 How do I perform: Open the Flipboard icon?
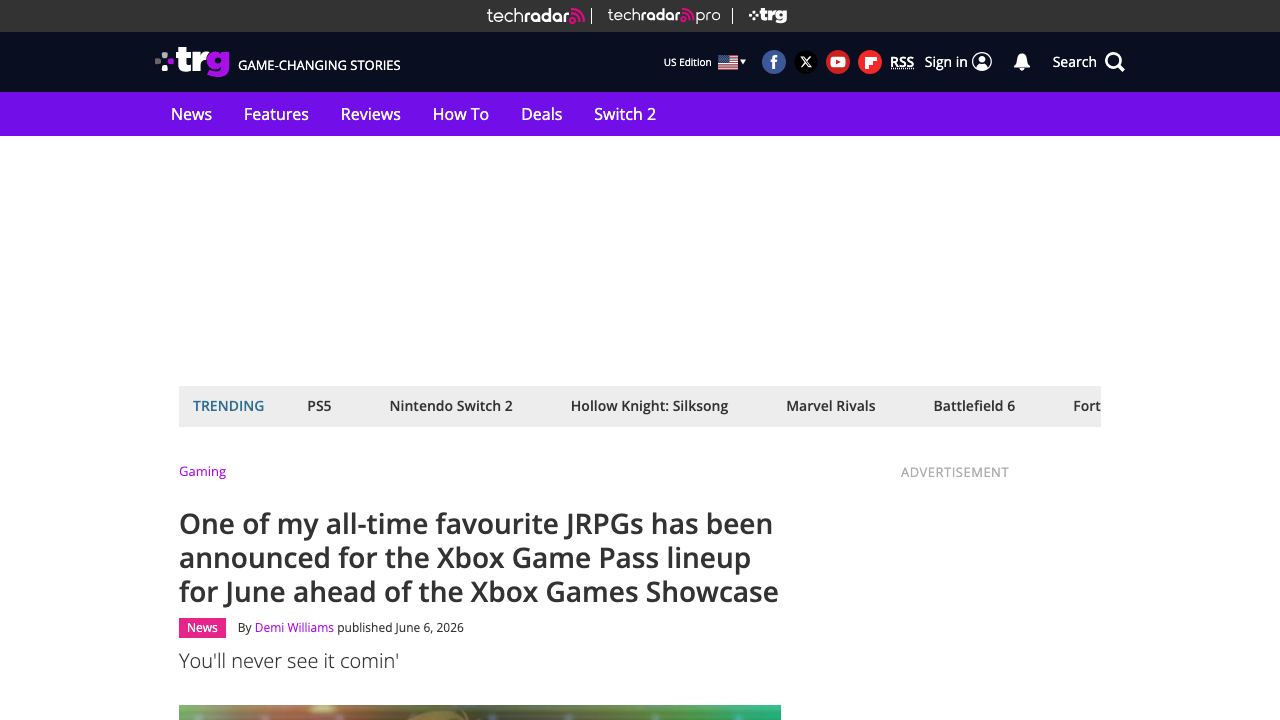[870, 62]
